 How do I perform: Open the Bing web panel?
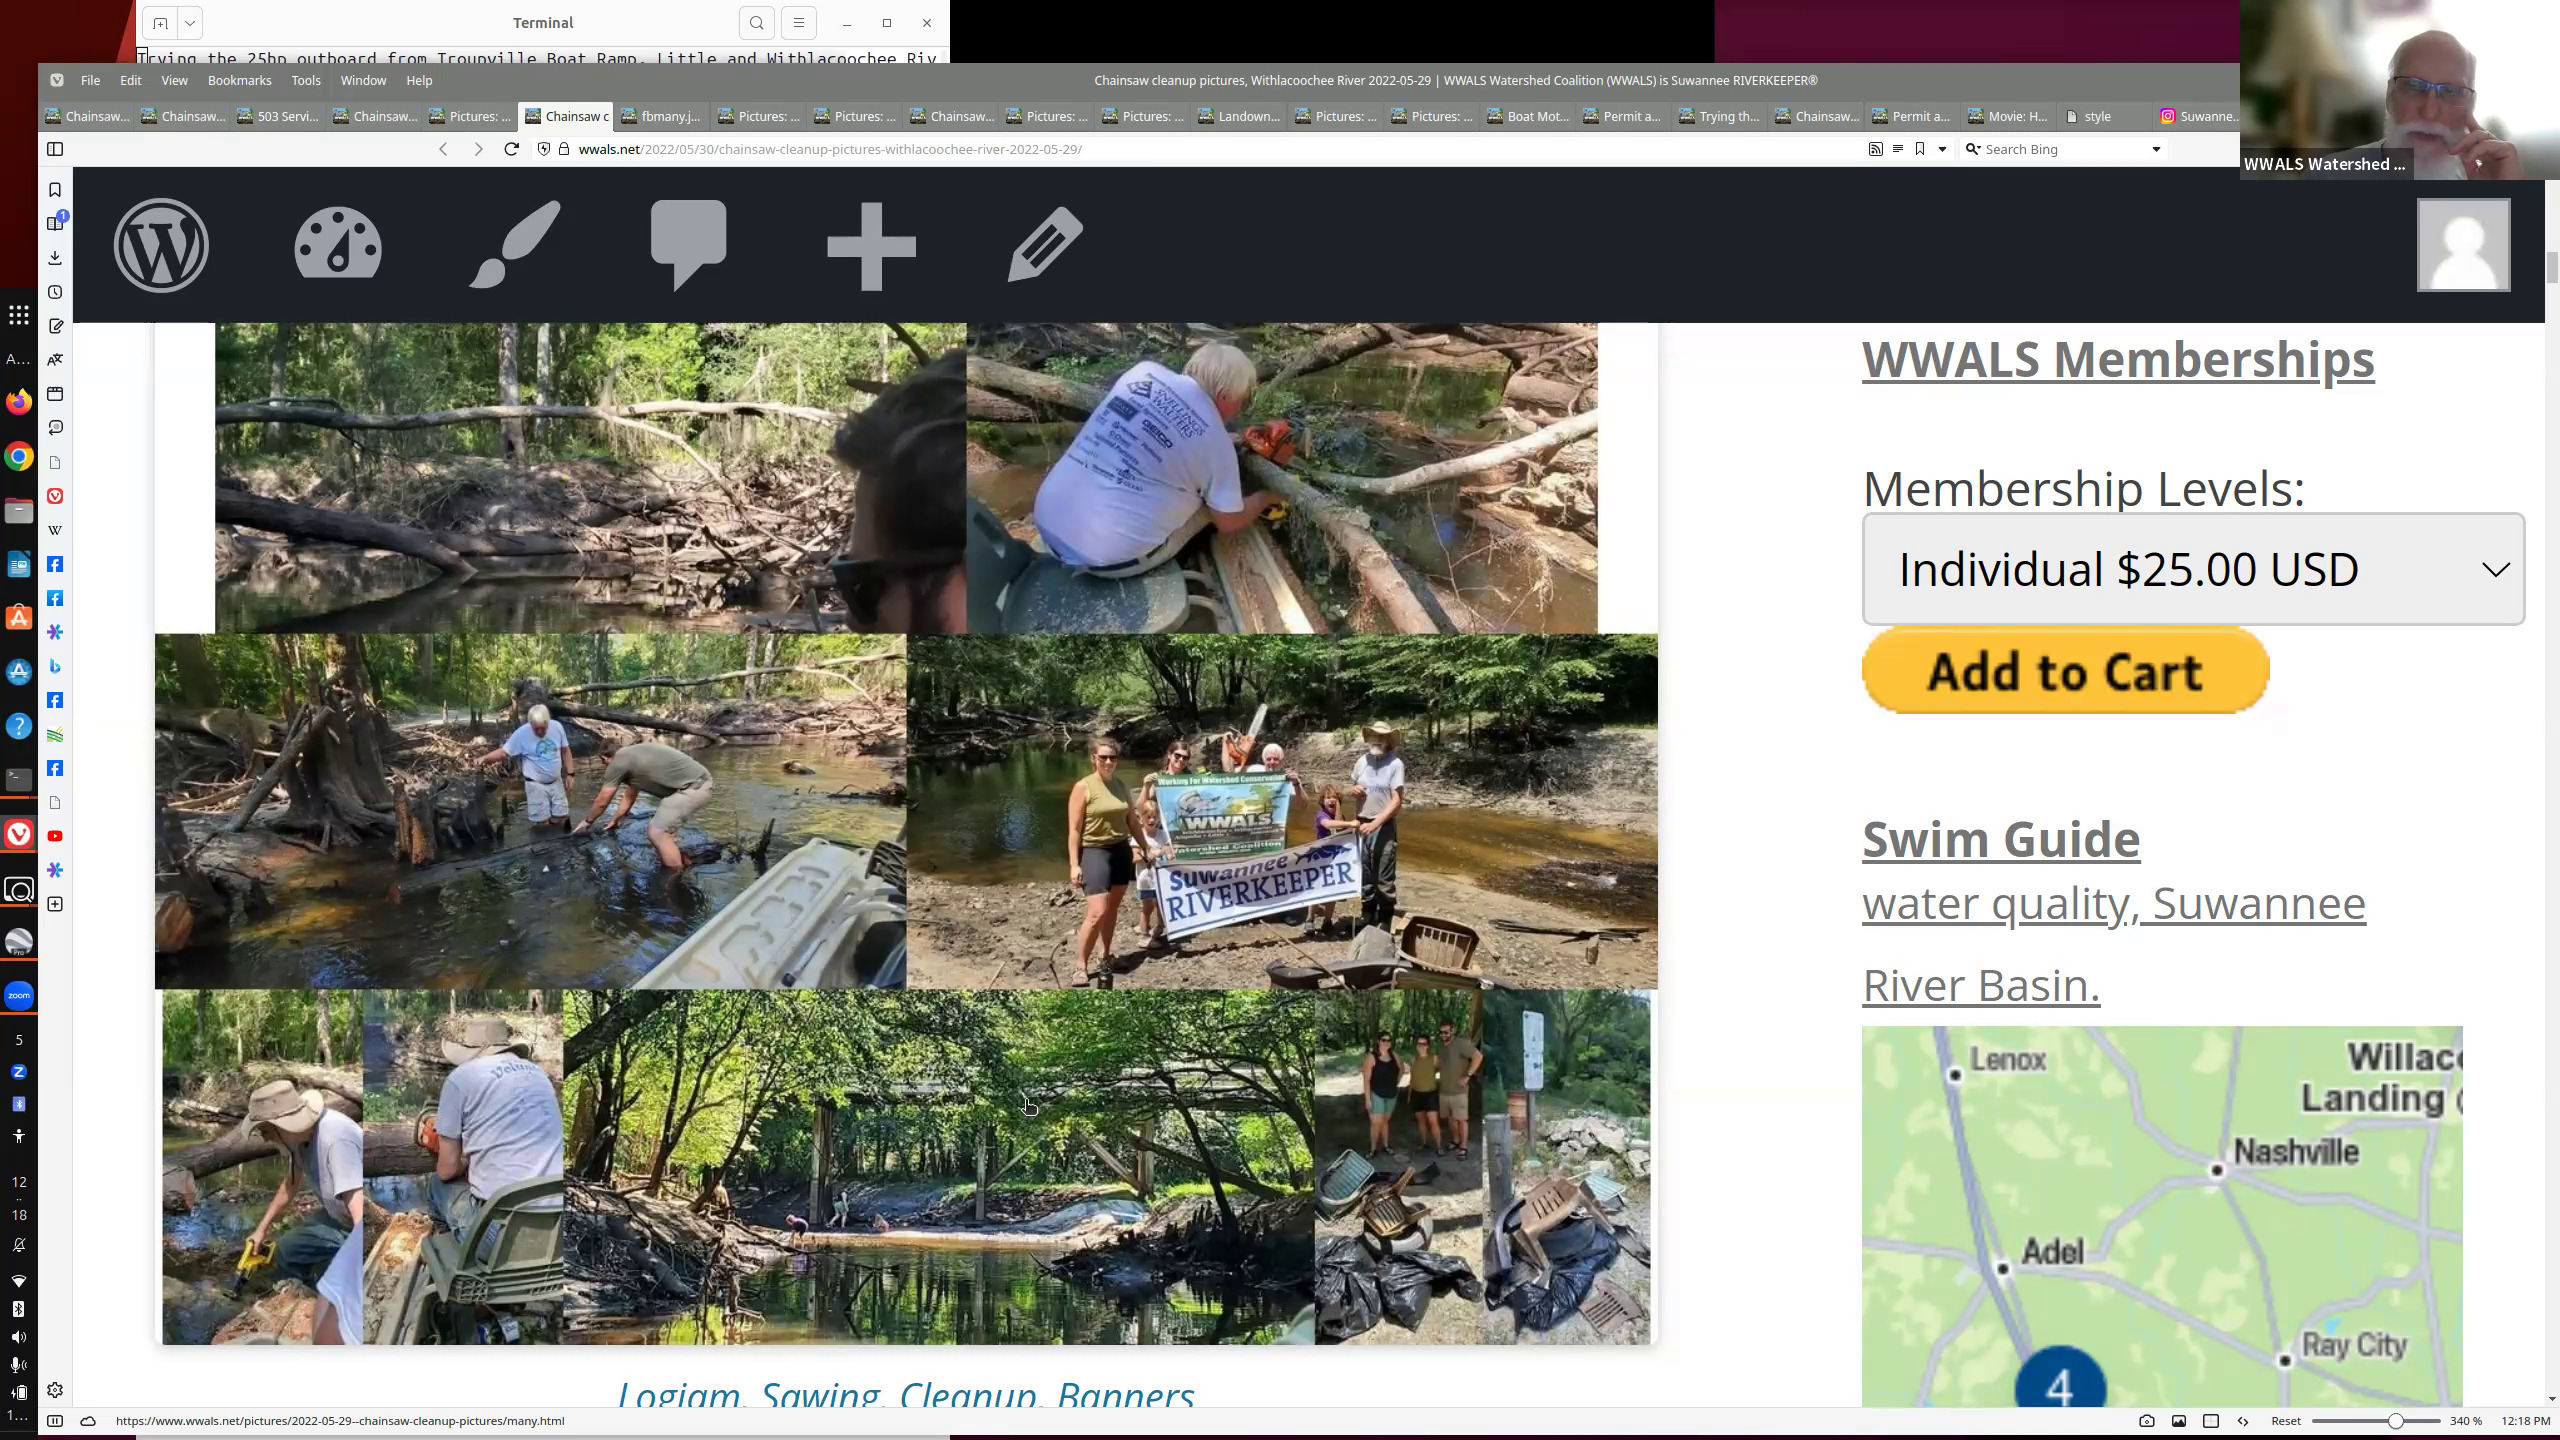(x=55, y=666)
